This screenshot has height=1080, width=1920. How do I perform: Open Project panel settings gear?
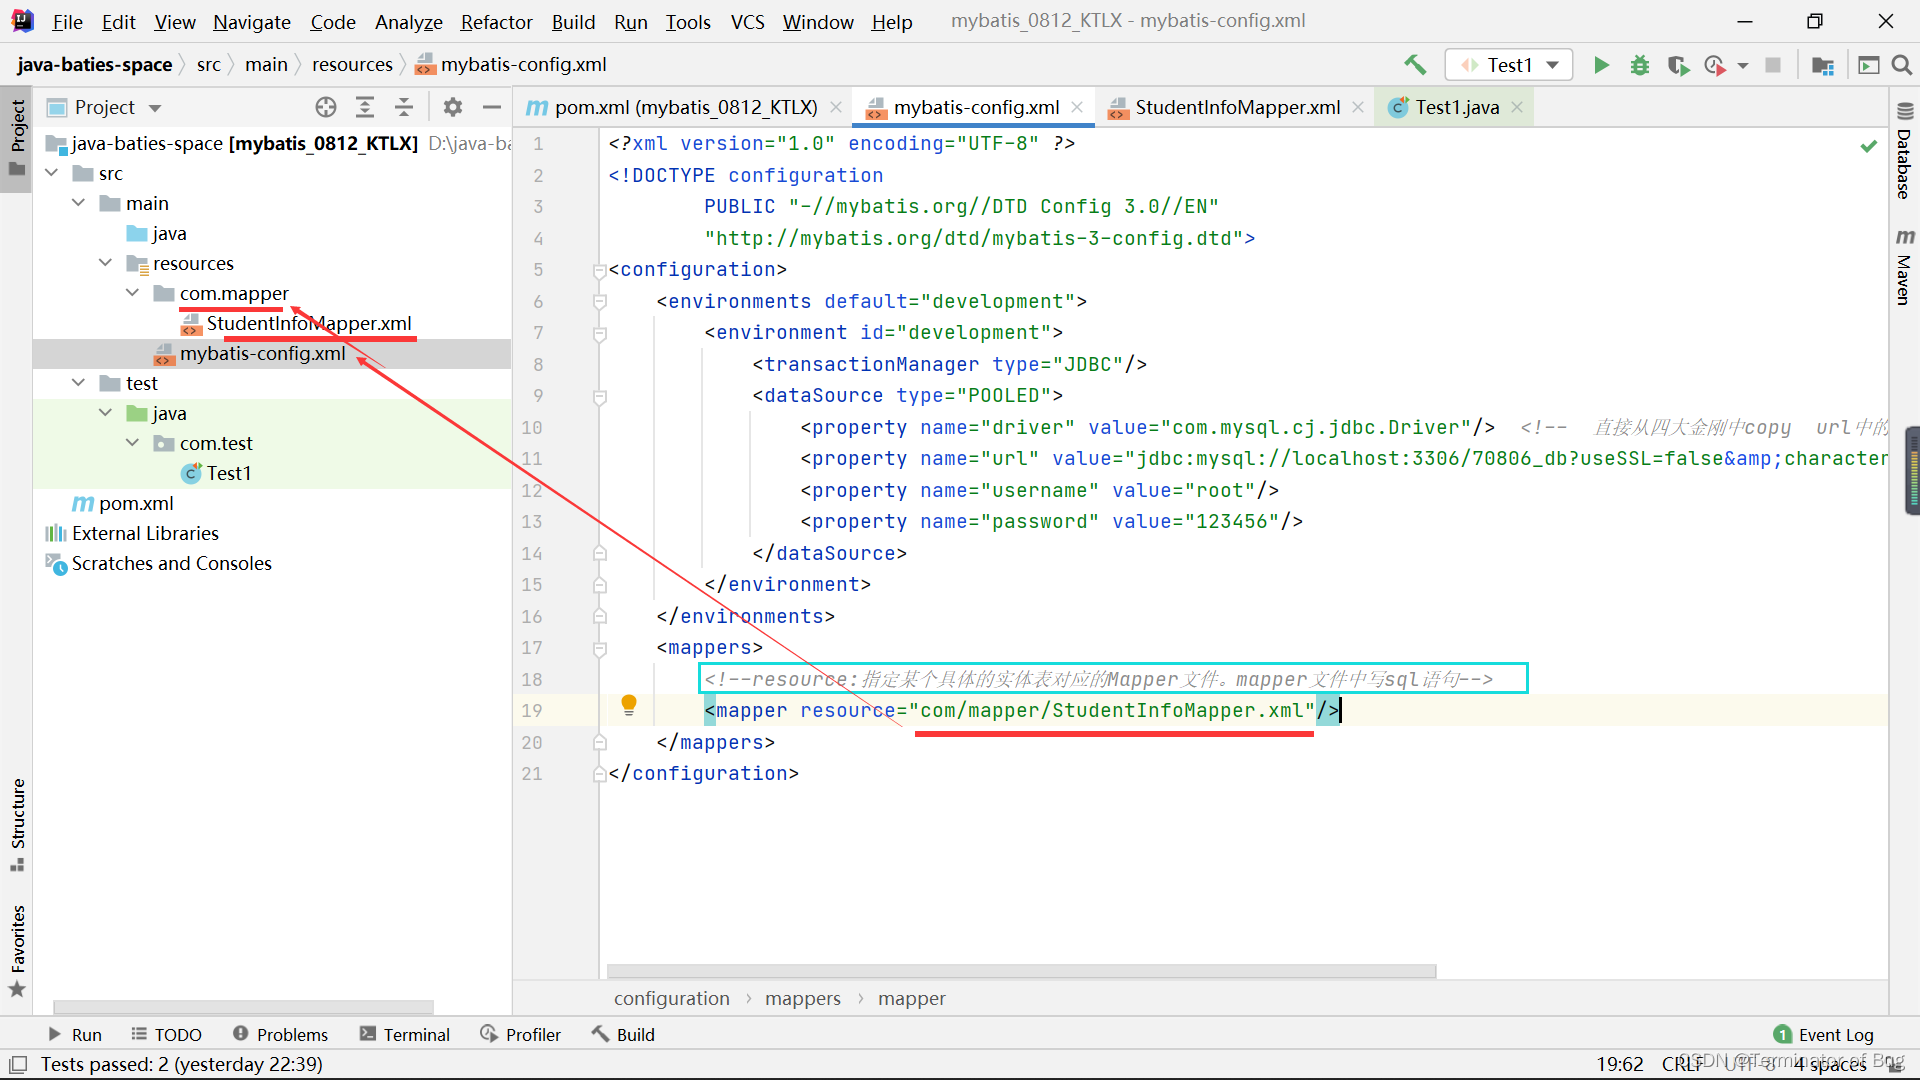pos(453,107)
